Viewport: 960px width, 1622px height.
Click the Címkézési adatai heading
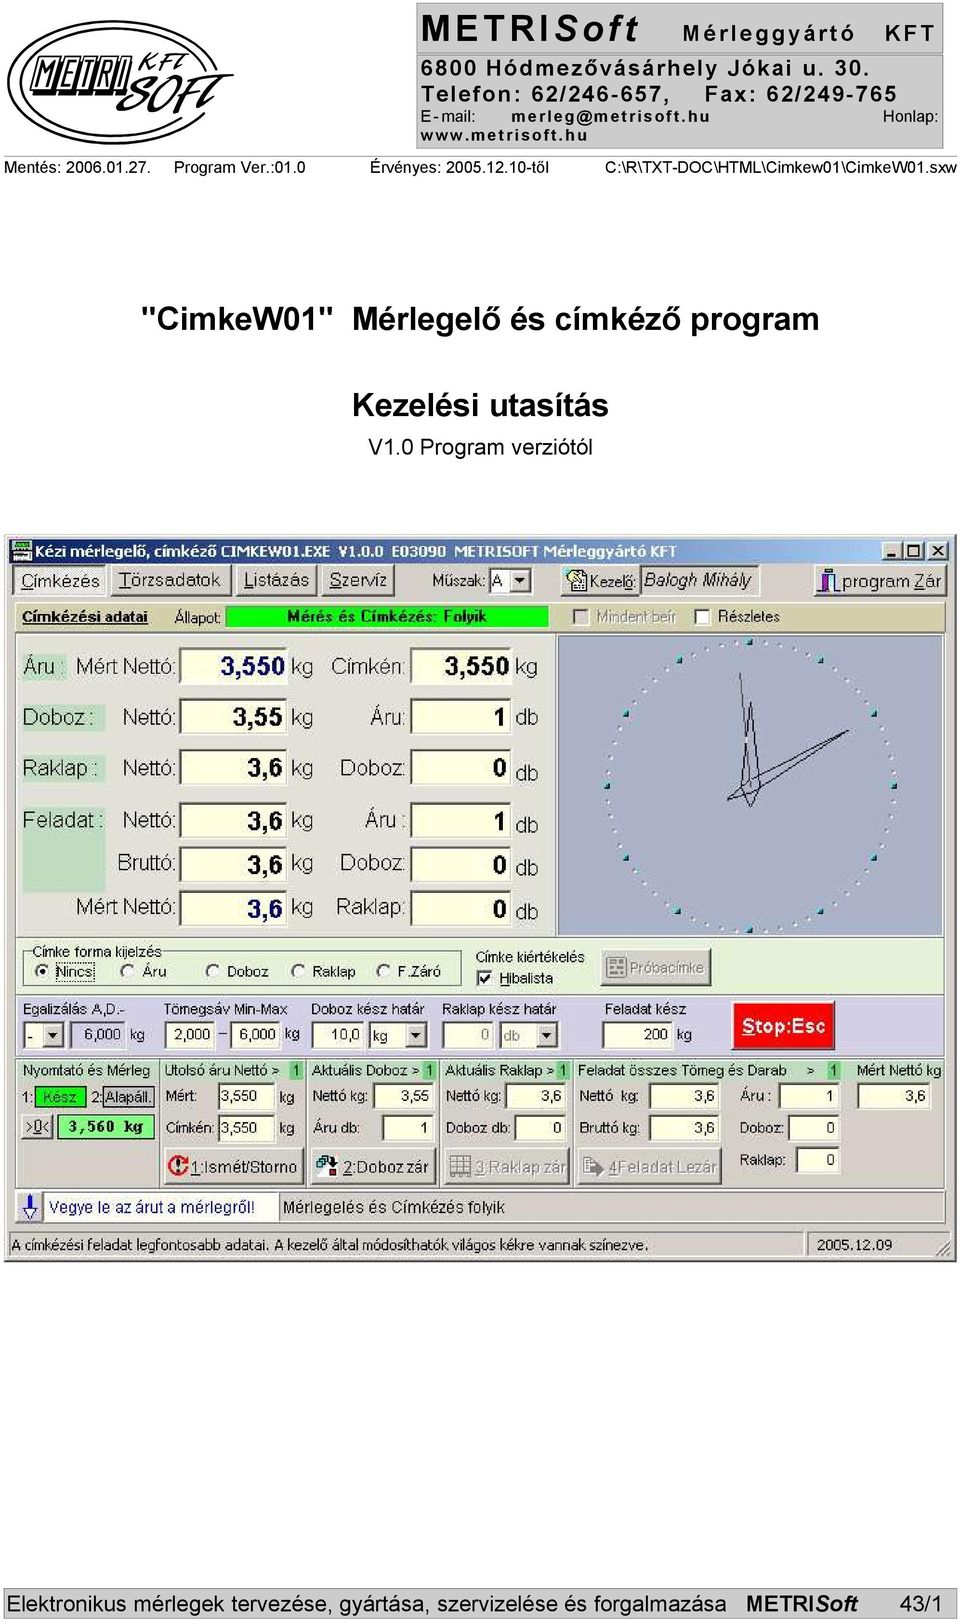pos(85,617)
